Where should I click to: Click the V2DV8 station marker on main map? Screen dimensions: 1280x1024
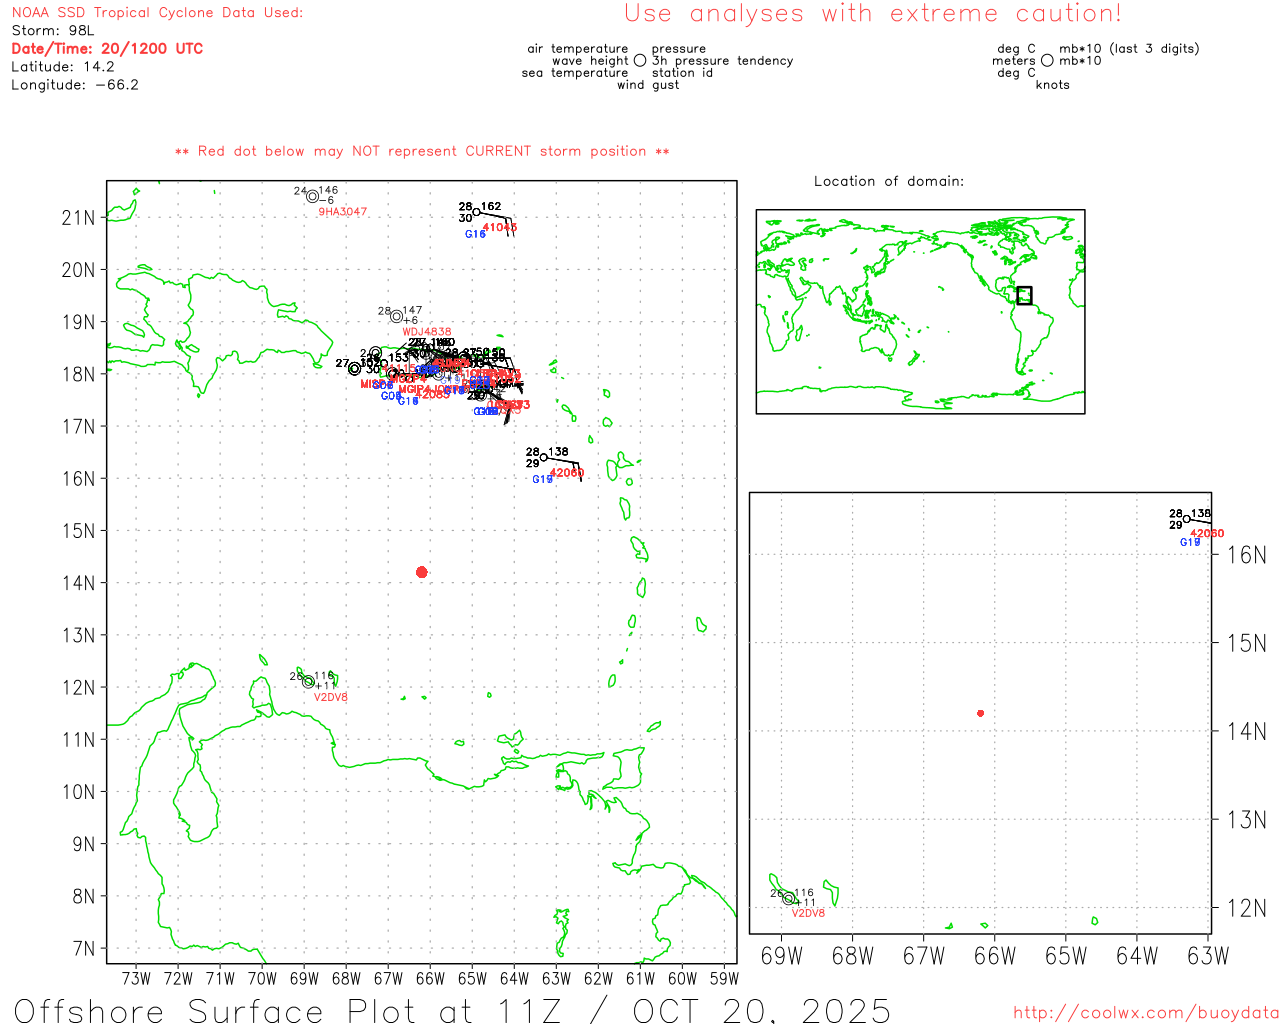[x=308, y=682]
